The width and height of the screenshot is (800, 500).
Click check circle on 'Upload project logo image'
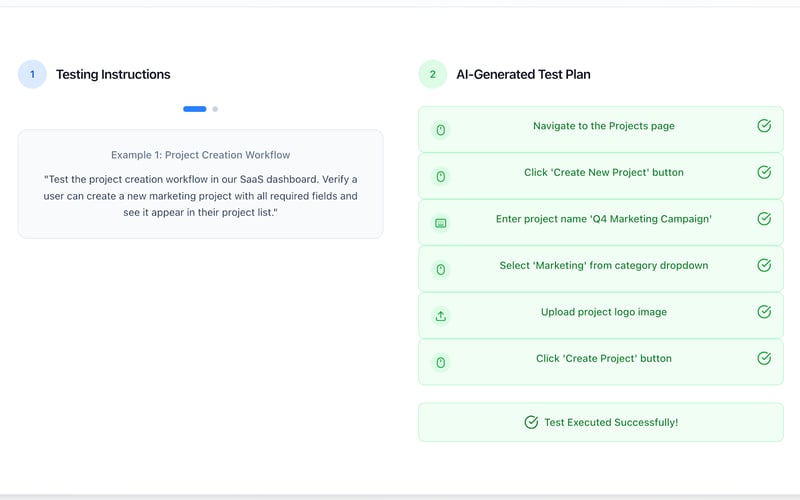[x=764, y=312]
